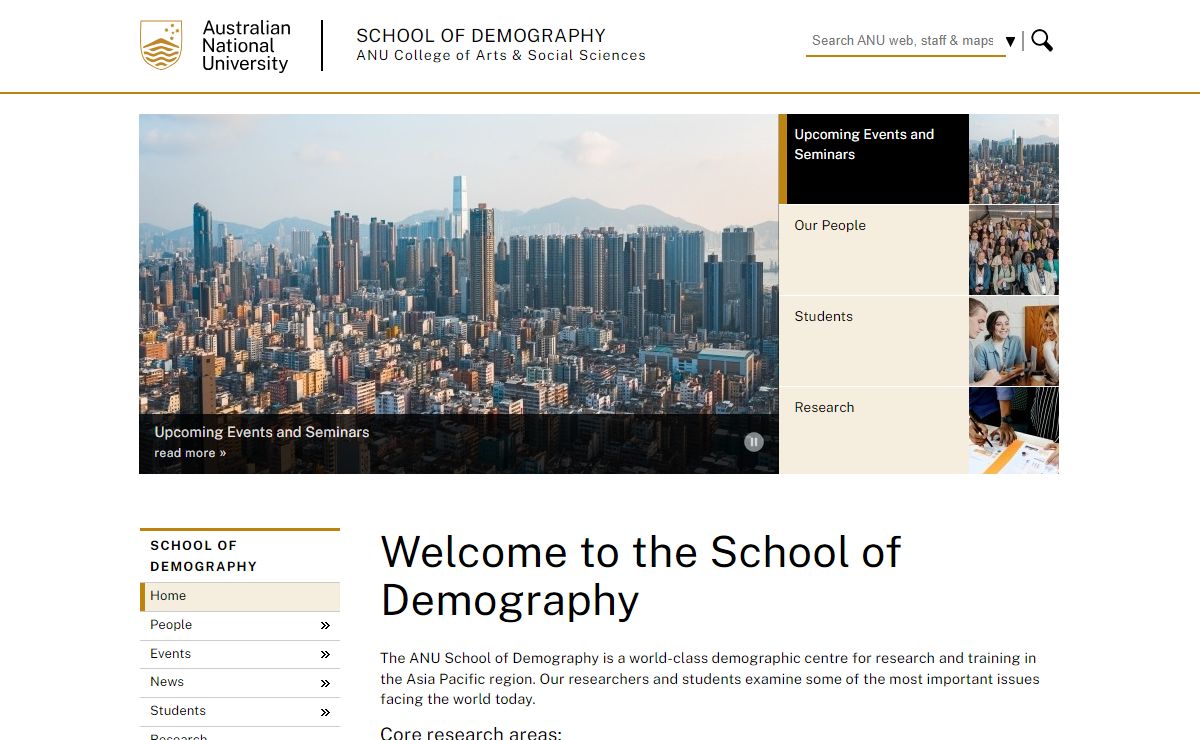Select the Research slide tab

click(874, 430)
